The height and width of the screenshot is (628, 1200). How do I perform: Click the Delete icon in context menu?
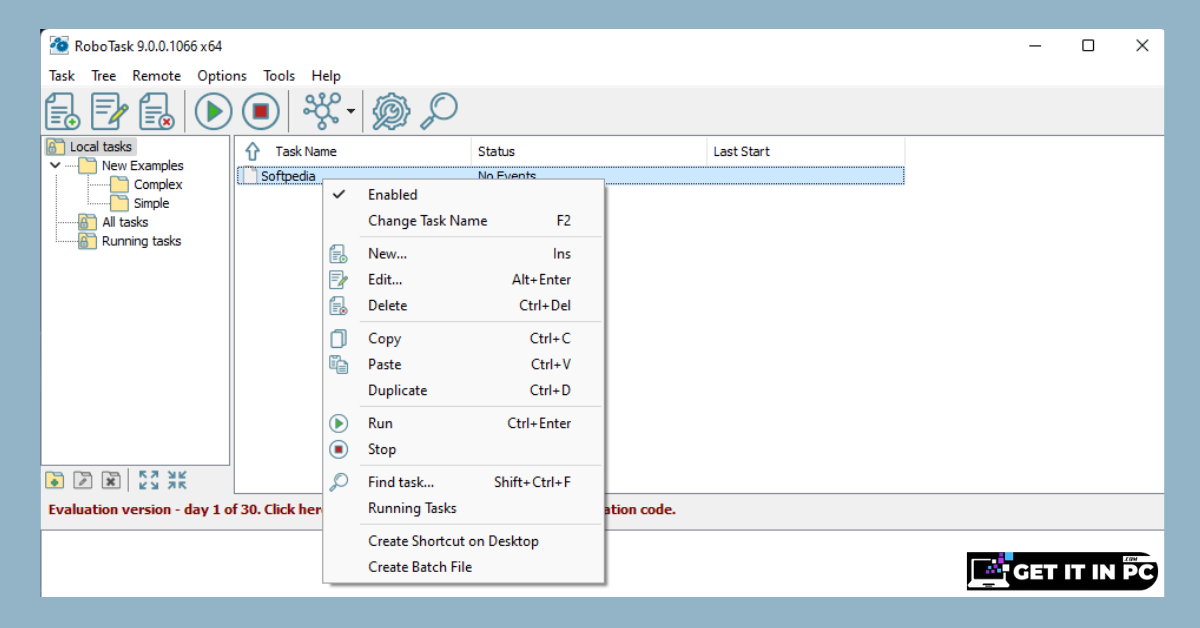pyautogui.click(x=339, y=306)
